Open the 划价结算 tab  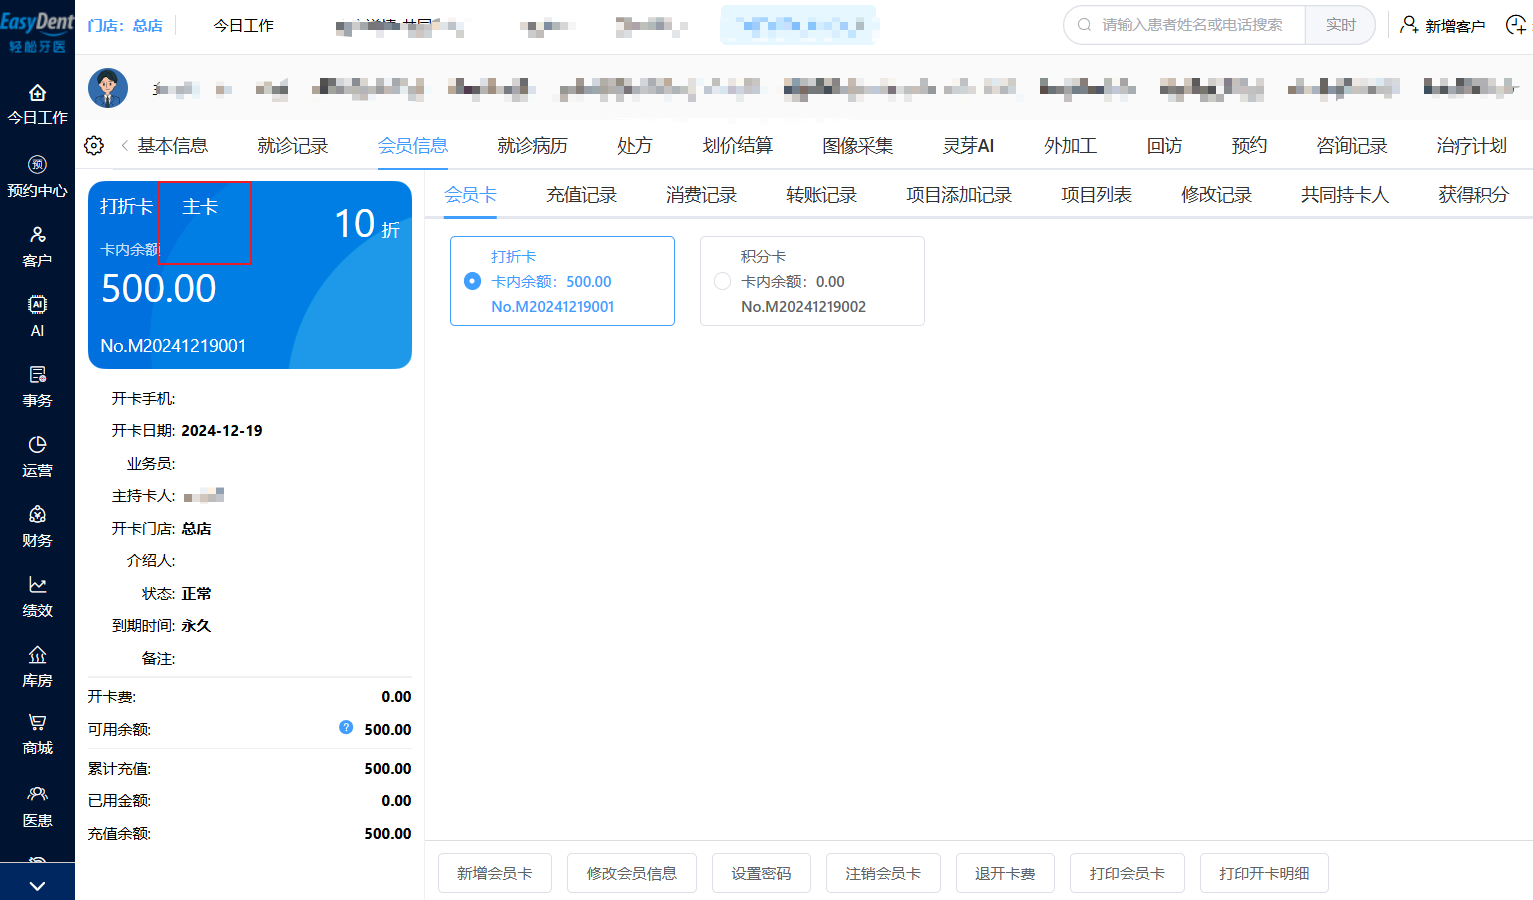click(737, 146)
